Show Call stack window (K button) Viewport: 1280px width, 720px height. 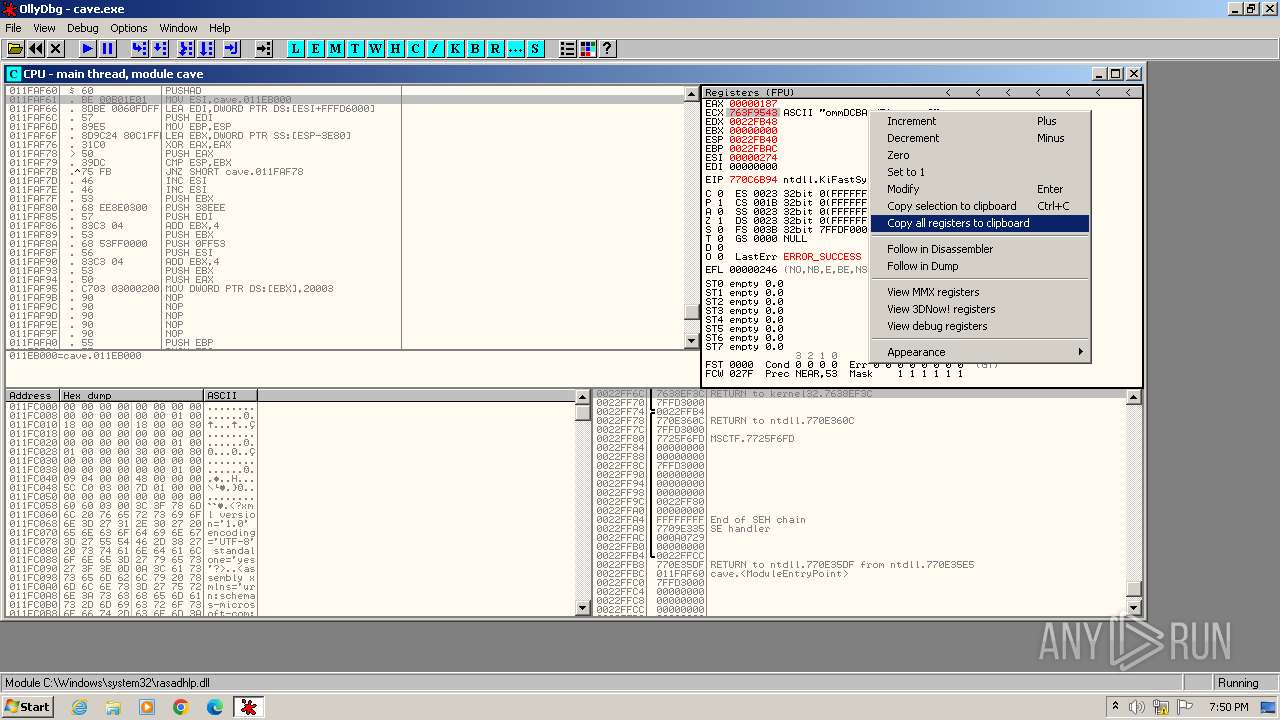pos(456,48)
